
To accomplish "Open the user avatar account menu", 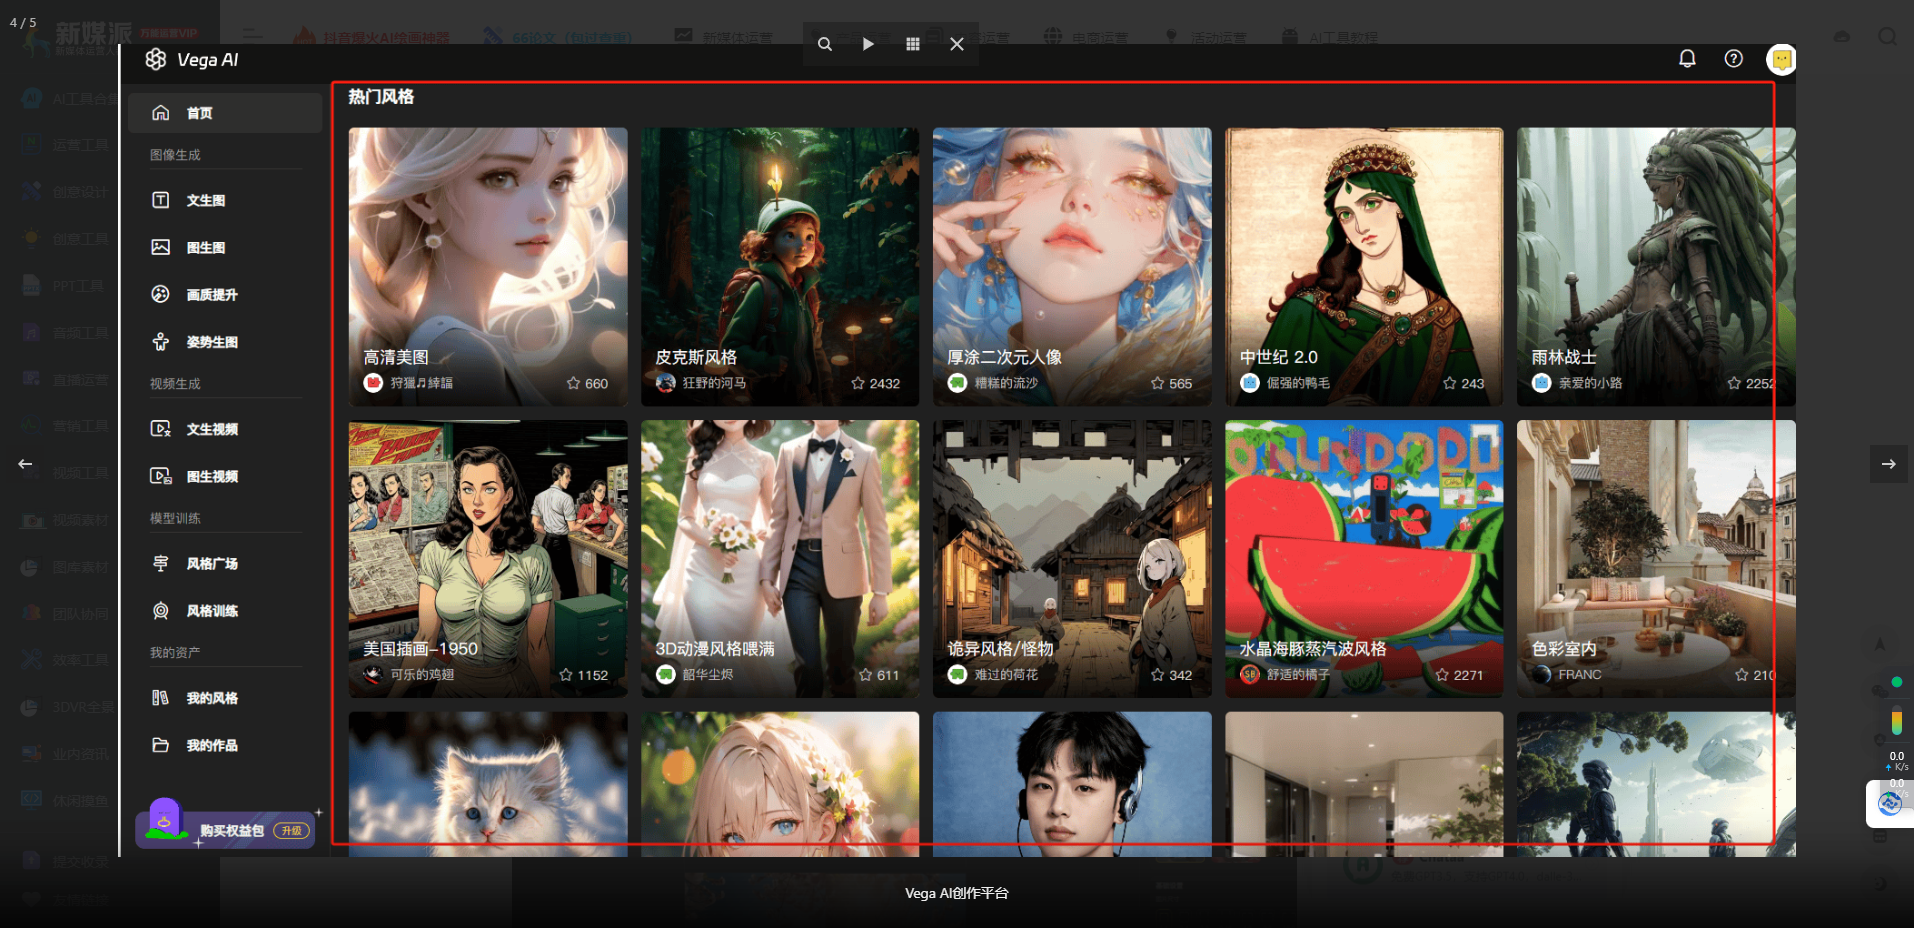I will coord(1781,59).
